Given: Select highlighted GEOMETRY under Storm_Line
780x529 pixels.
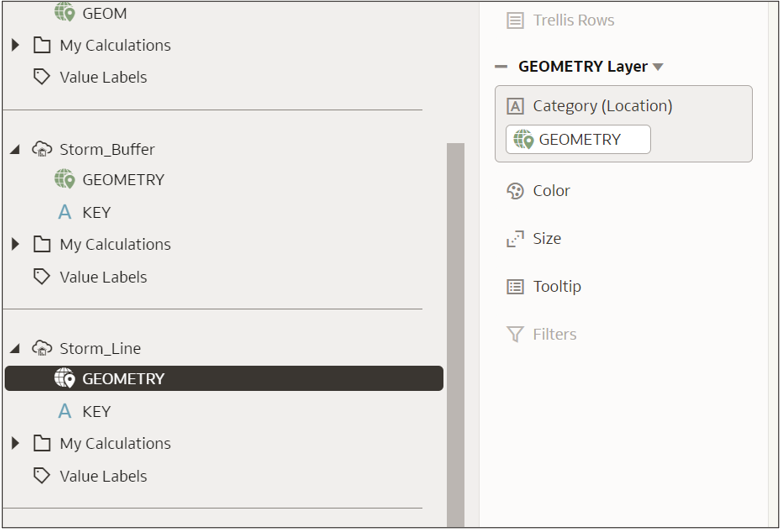Looking at the screenshot, I should click(x=224, y=378).
